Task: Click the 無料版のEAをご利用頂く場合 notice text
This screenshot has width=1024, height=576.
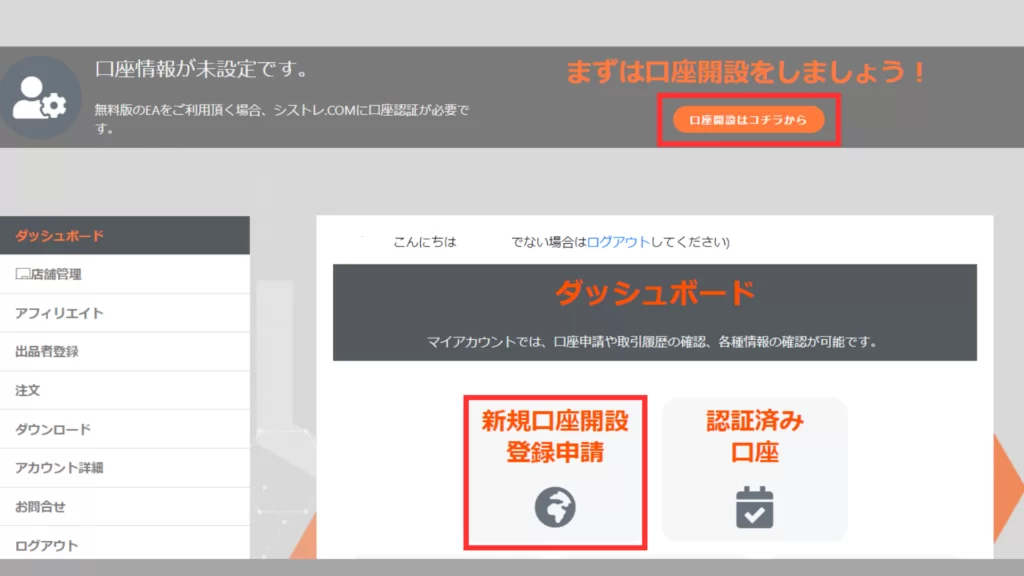Action: [282, 119]
